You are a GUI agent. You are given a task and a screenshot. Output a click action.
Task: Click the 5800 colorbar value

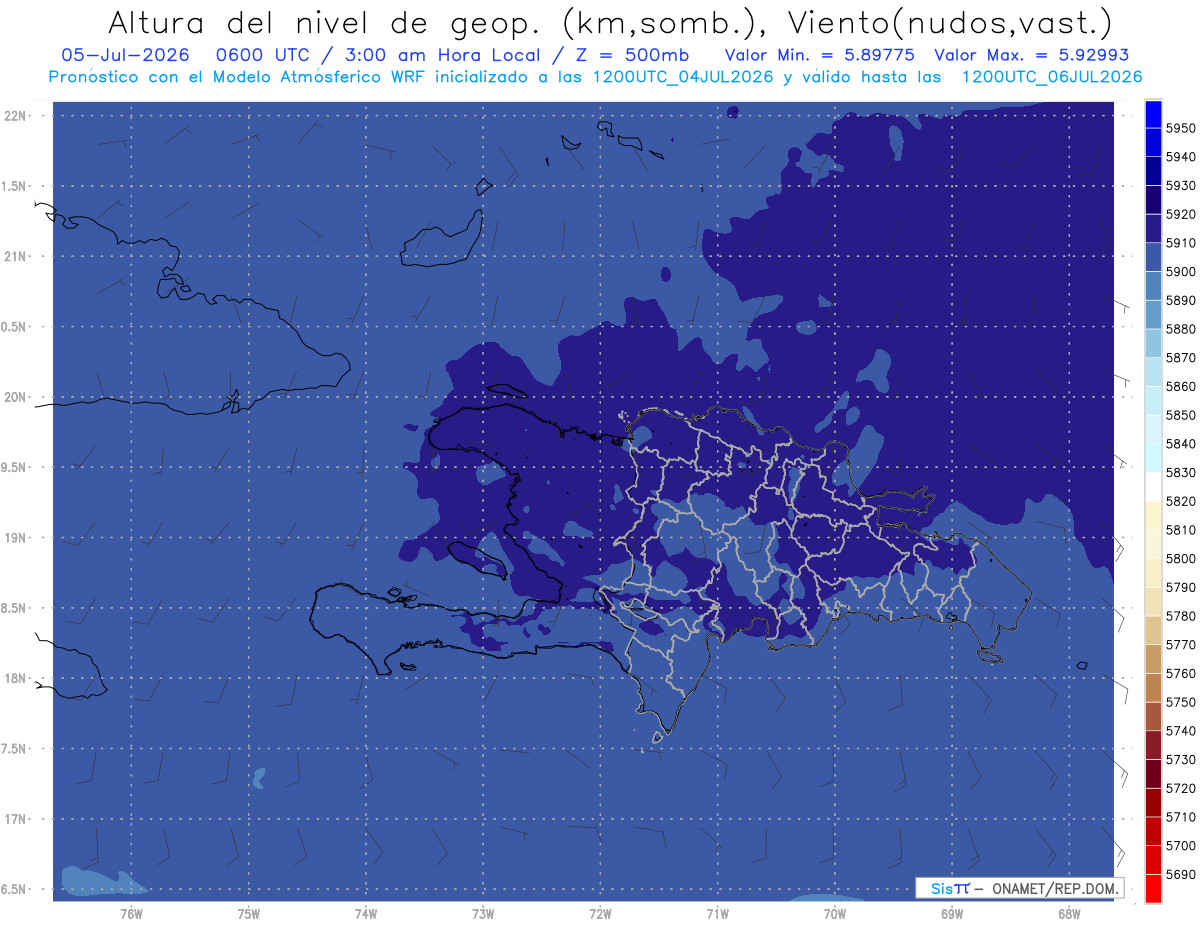(x=1180, y=558)
